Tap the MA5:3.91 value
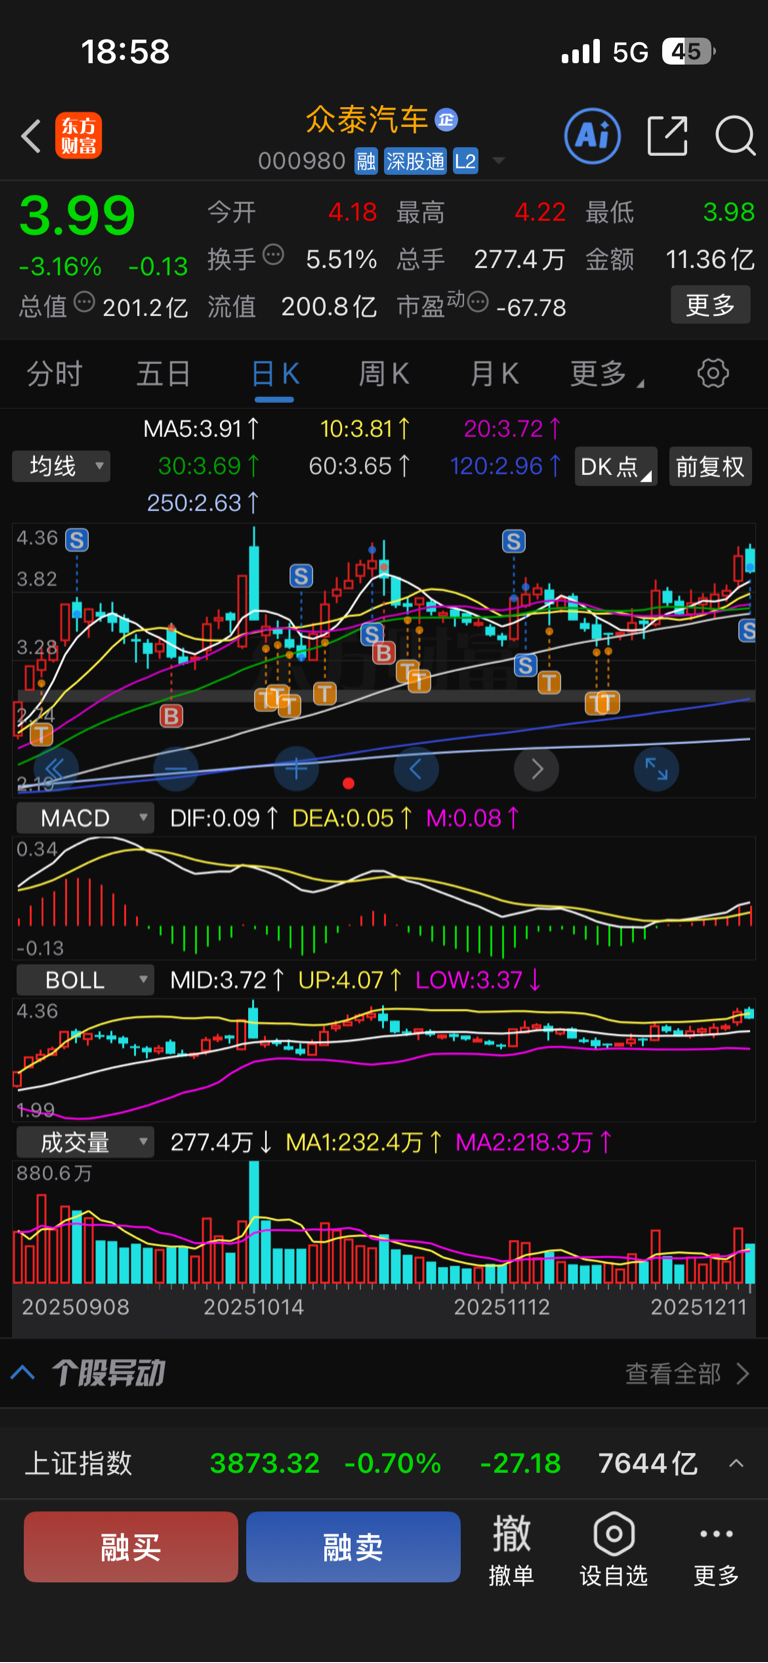This screenshot has height=1663, width=768. (x=201, y=429)
